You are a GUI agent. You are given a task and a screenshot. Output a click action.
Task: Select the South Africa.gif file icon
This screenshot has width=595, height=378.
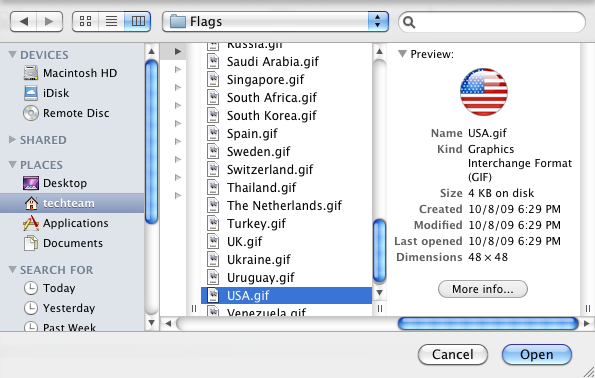click(x=213, y=97)
